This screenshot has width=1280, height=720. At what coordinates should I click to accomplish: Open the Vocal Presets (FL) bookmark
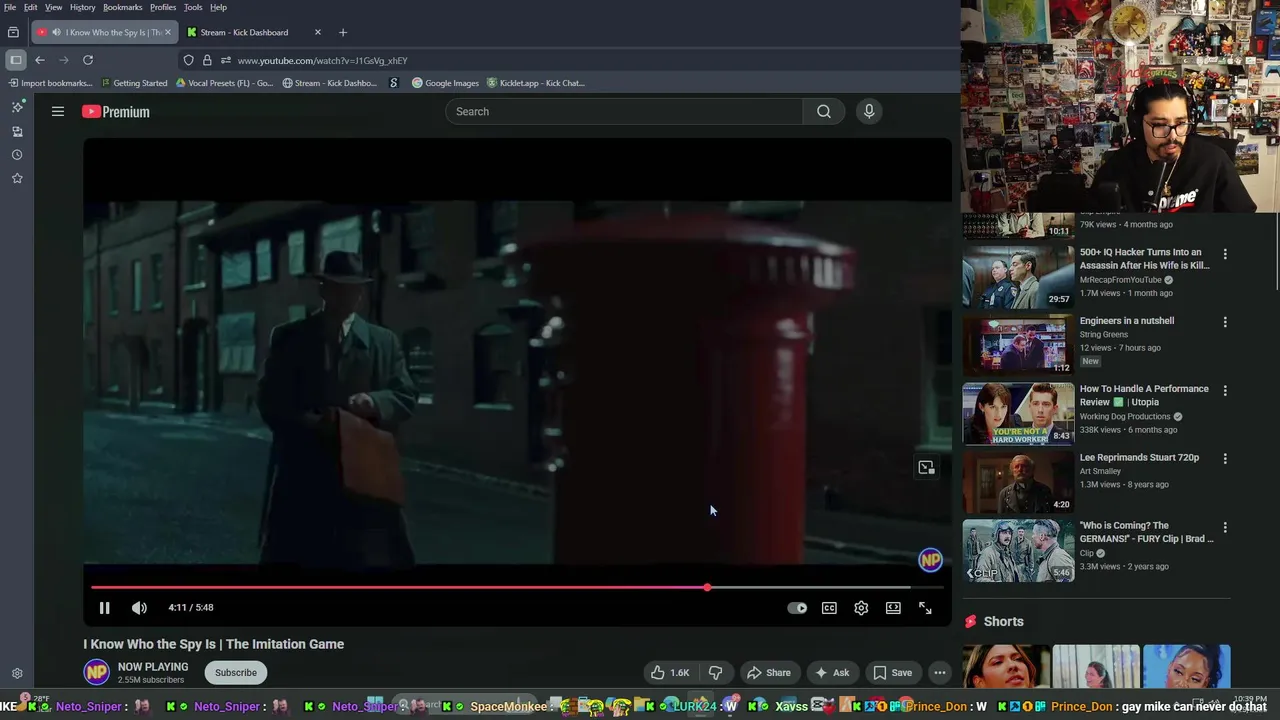(x=224, y=83)
